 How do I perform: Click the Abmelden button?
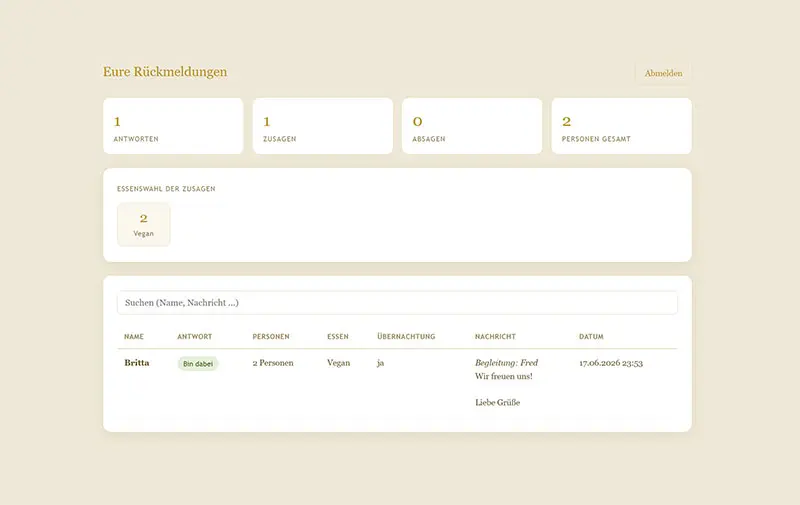point(663,73)
